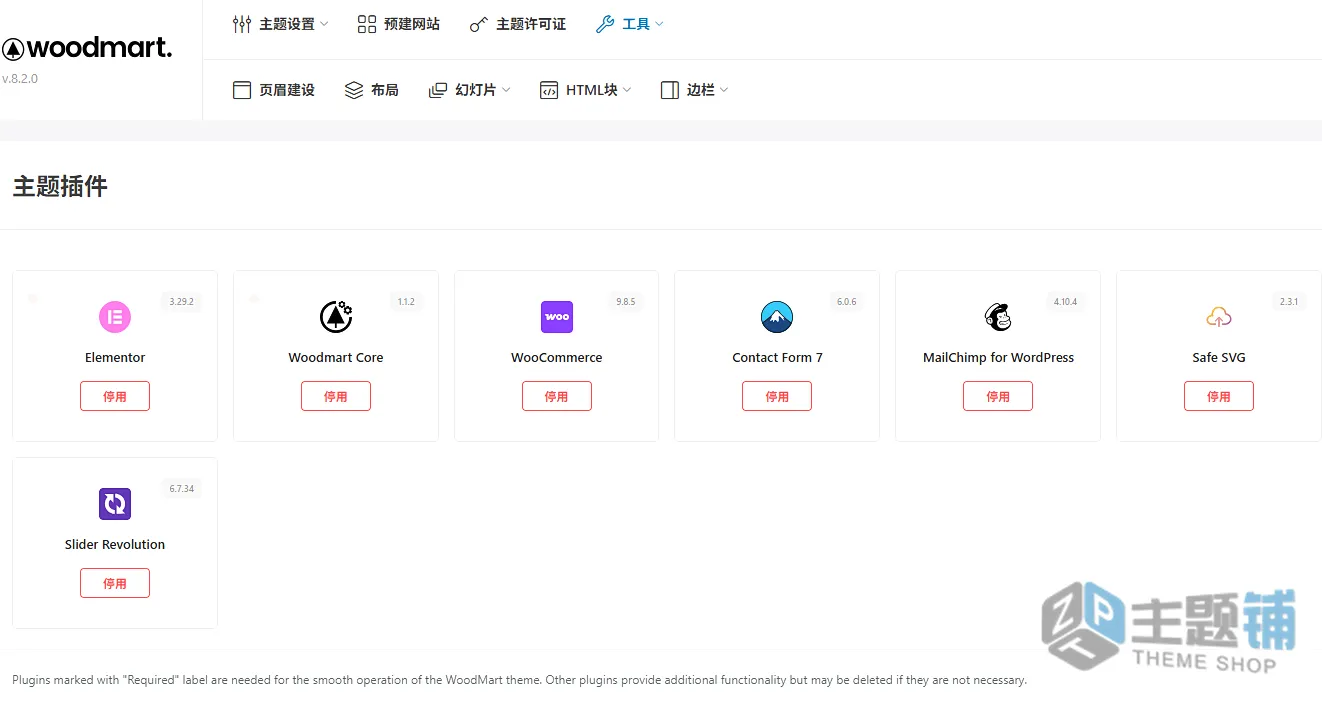This screenshot has width=1322, height=701.
Task: Click the layers icon beside 布局
Action: click(354, 90)
